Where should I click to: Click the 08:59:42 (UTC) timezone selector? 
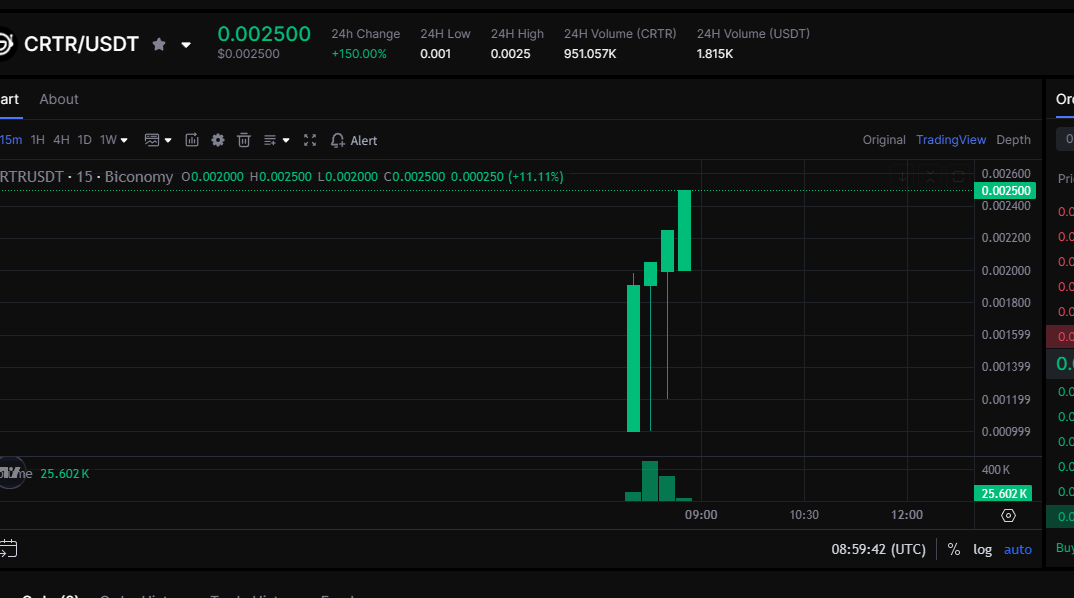click(x=878, y=549)
